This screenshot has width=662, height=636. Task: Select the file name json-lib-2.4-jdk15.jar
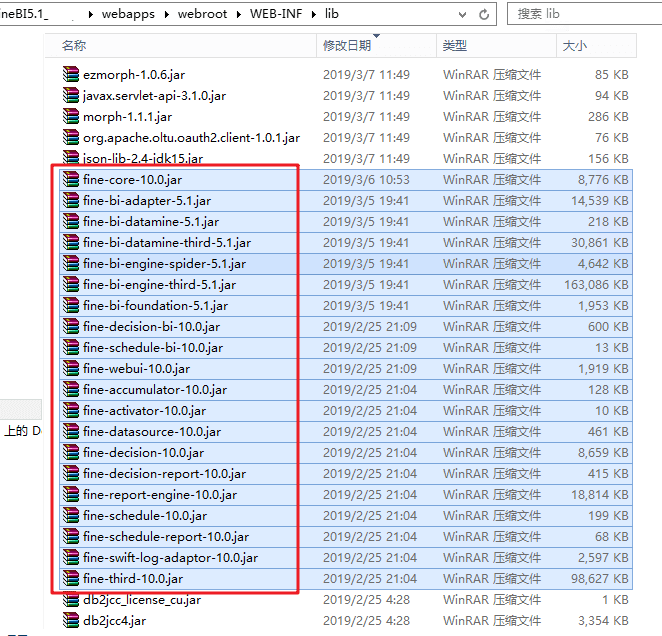pyautogui.click(x=143, y=159)
